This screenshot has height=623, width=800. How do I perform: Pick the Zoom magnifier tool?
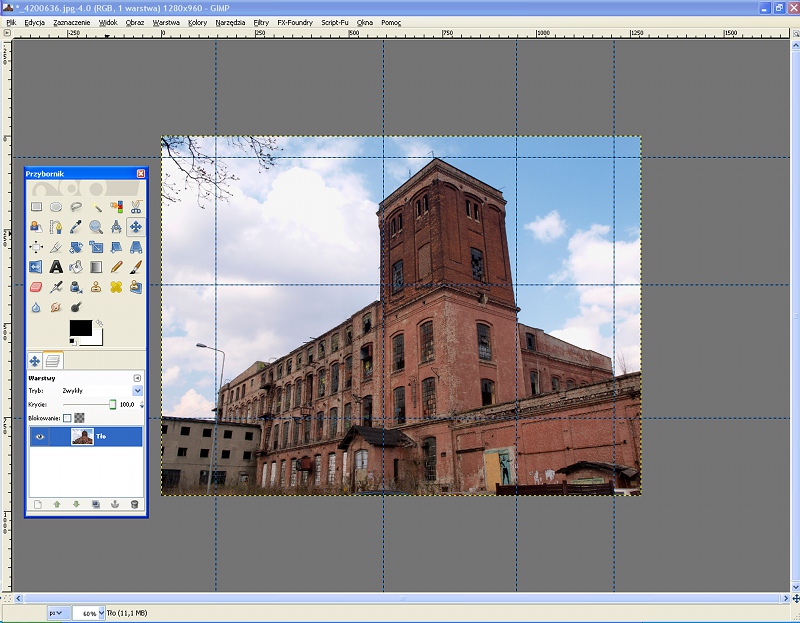96,227
